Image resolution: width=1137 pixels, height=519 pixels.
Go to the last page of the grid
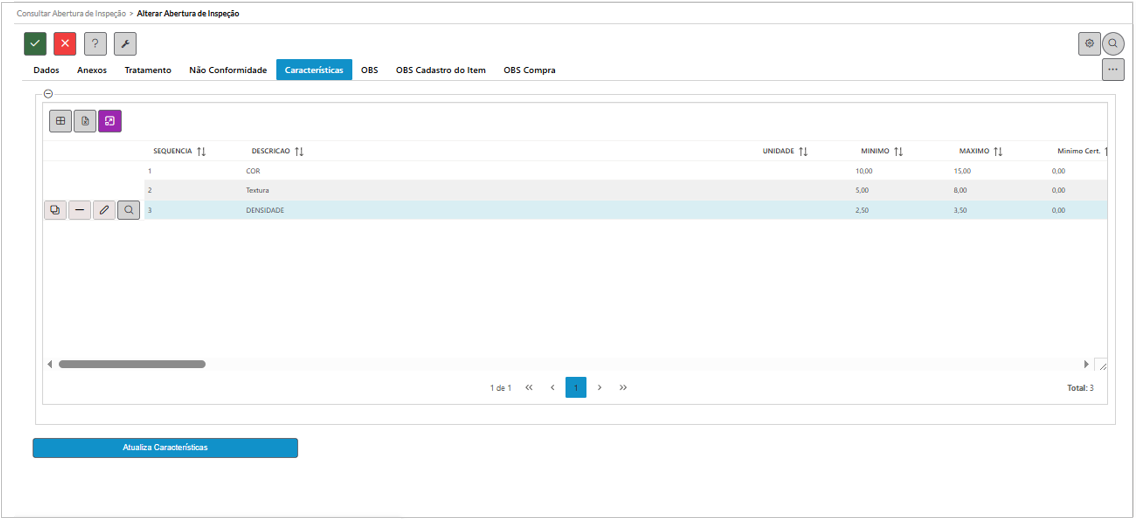pos(623,388)
